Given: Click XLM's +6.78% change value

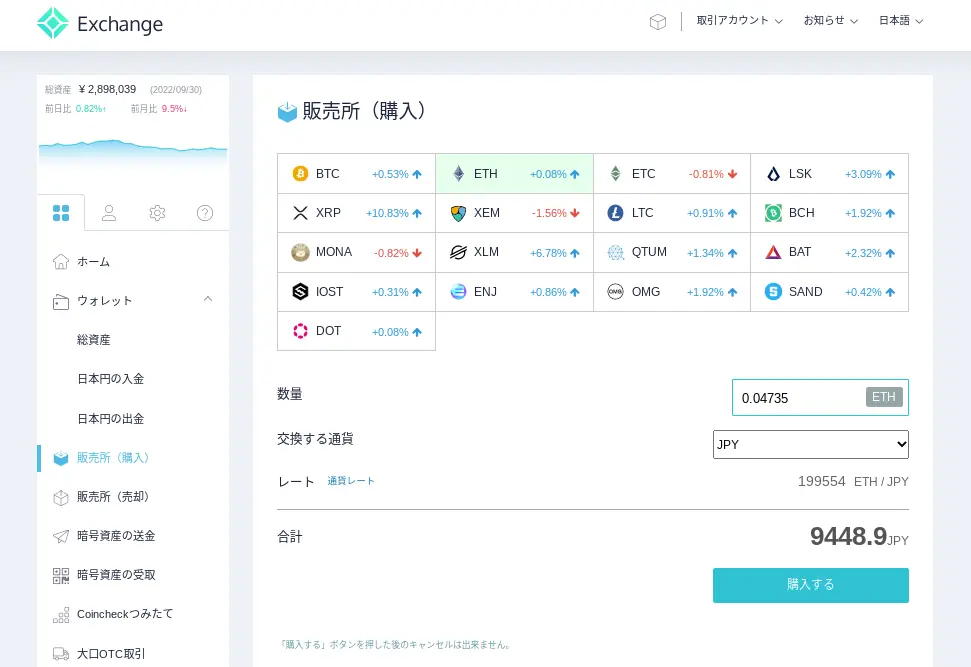Looking at the screenshot, I should [548, 253].
